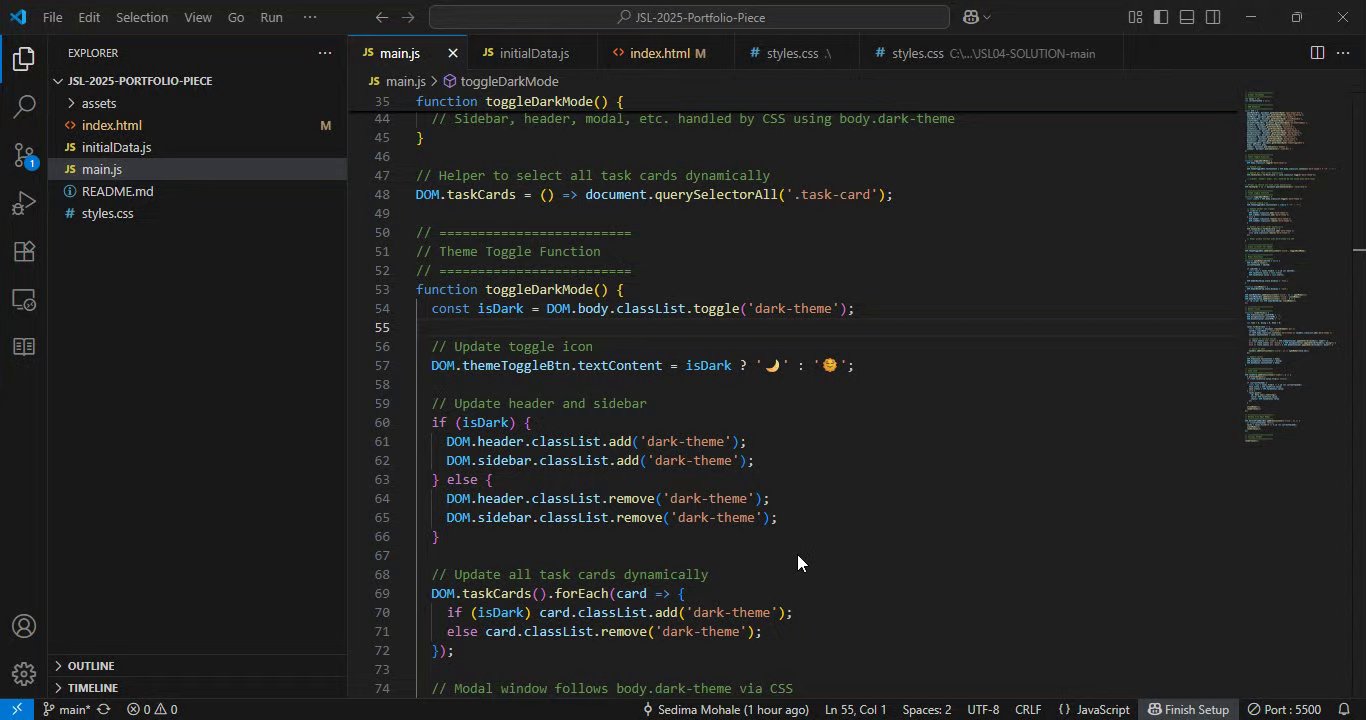Open Run and Debug view

pos(24,203)
